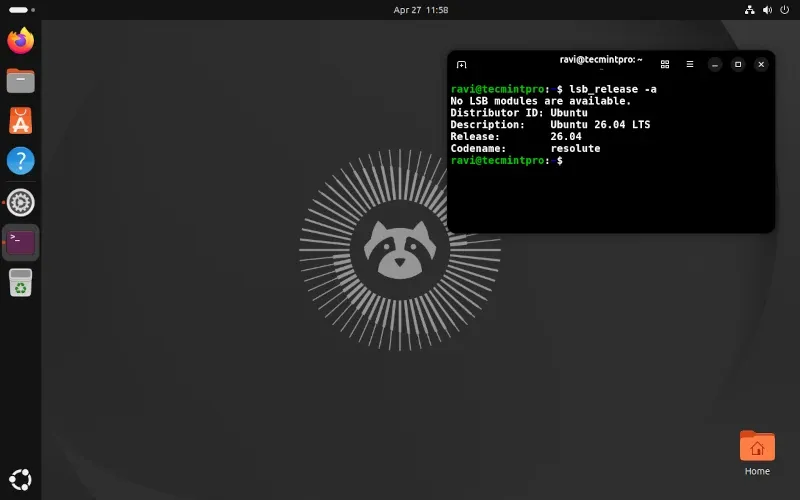Show applications using the Ubuntu logo button
800x500 pixels.
coord(20,479)
